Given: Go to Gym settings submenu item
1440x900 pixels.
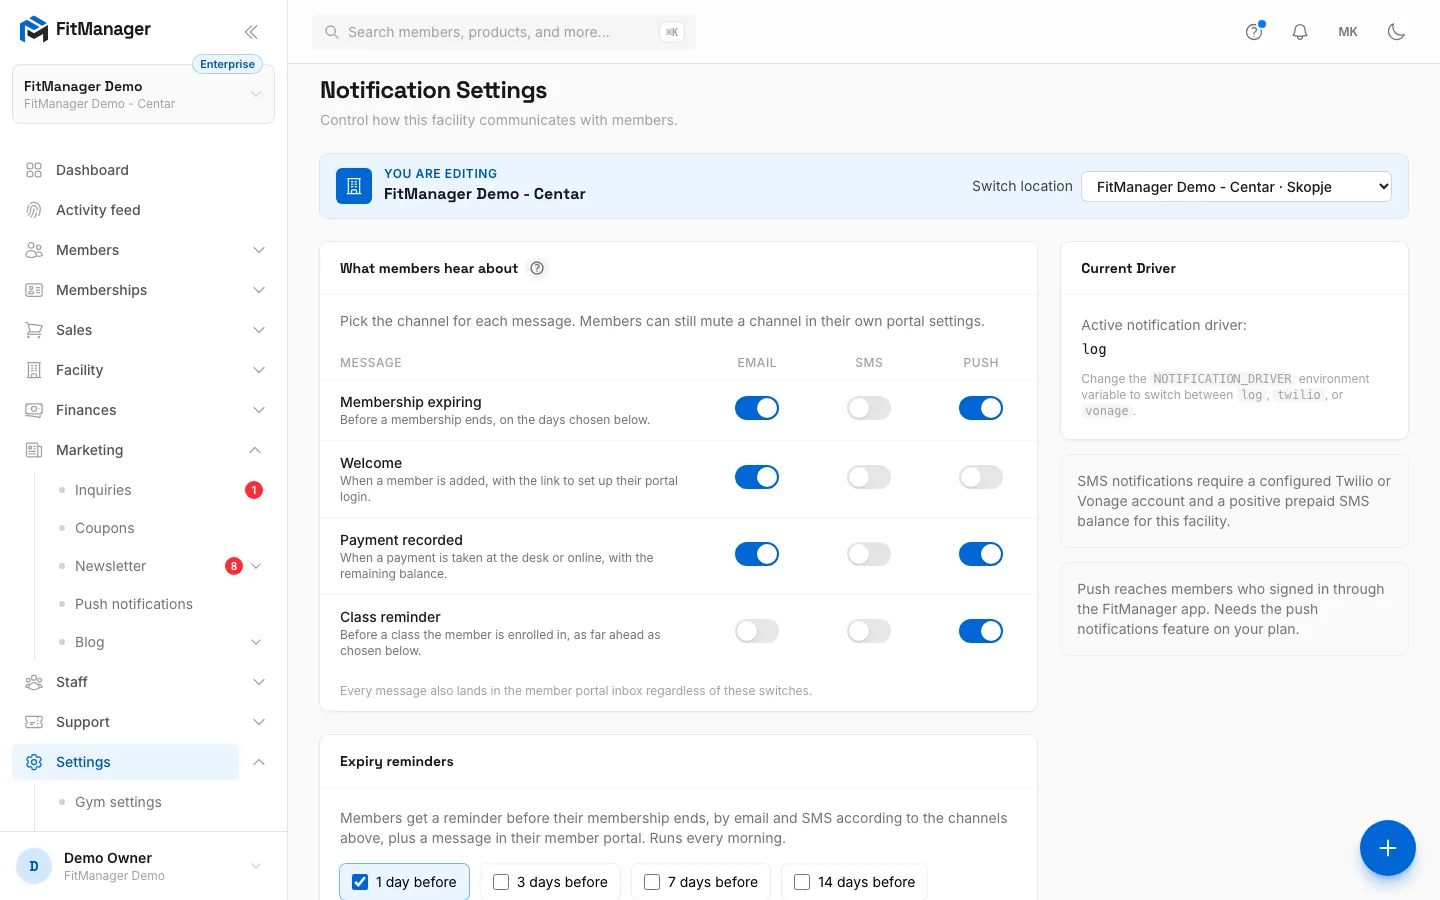Looking at the screenshot, I should pos(118,802).
